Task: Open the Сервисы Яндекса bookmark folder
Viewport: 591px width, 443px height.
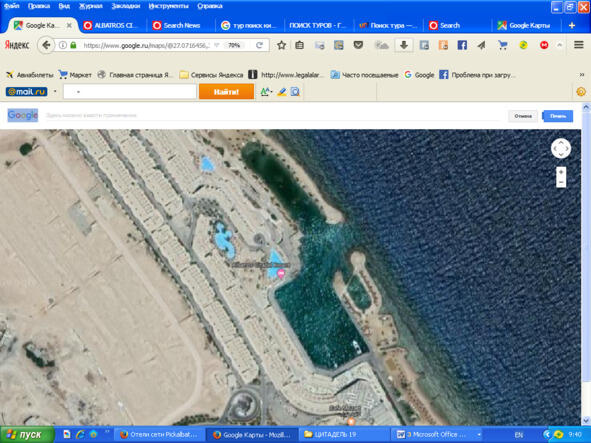Action: pos(211,75)
